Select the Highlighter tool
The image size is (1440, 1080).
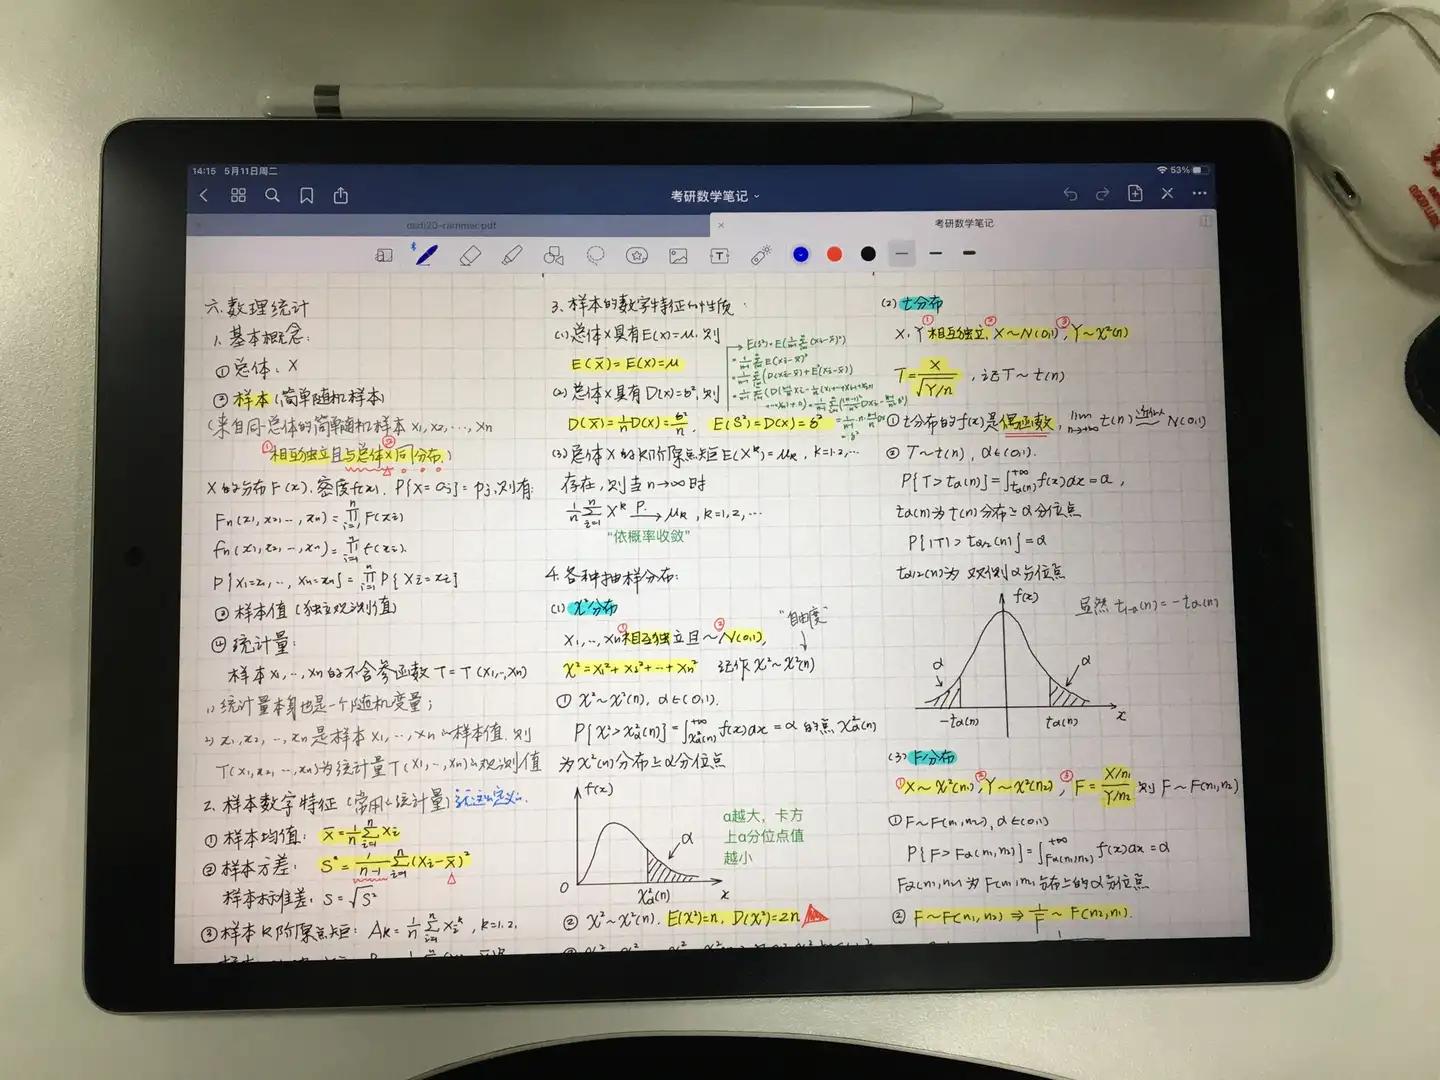point(511,256)
